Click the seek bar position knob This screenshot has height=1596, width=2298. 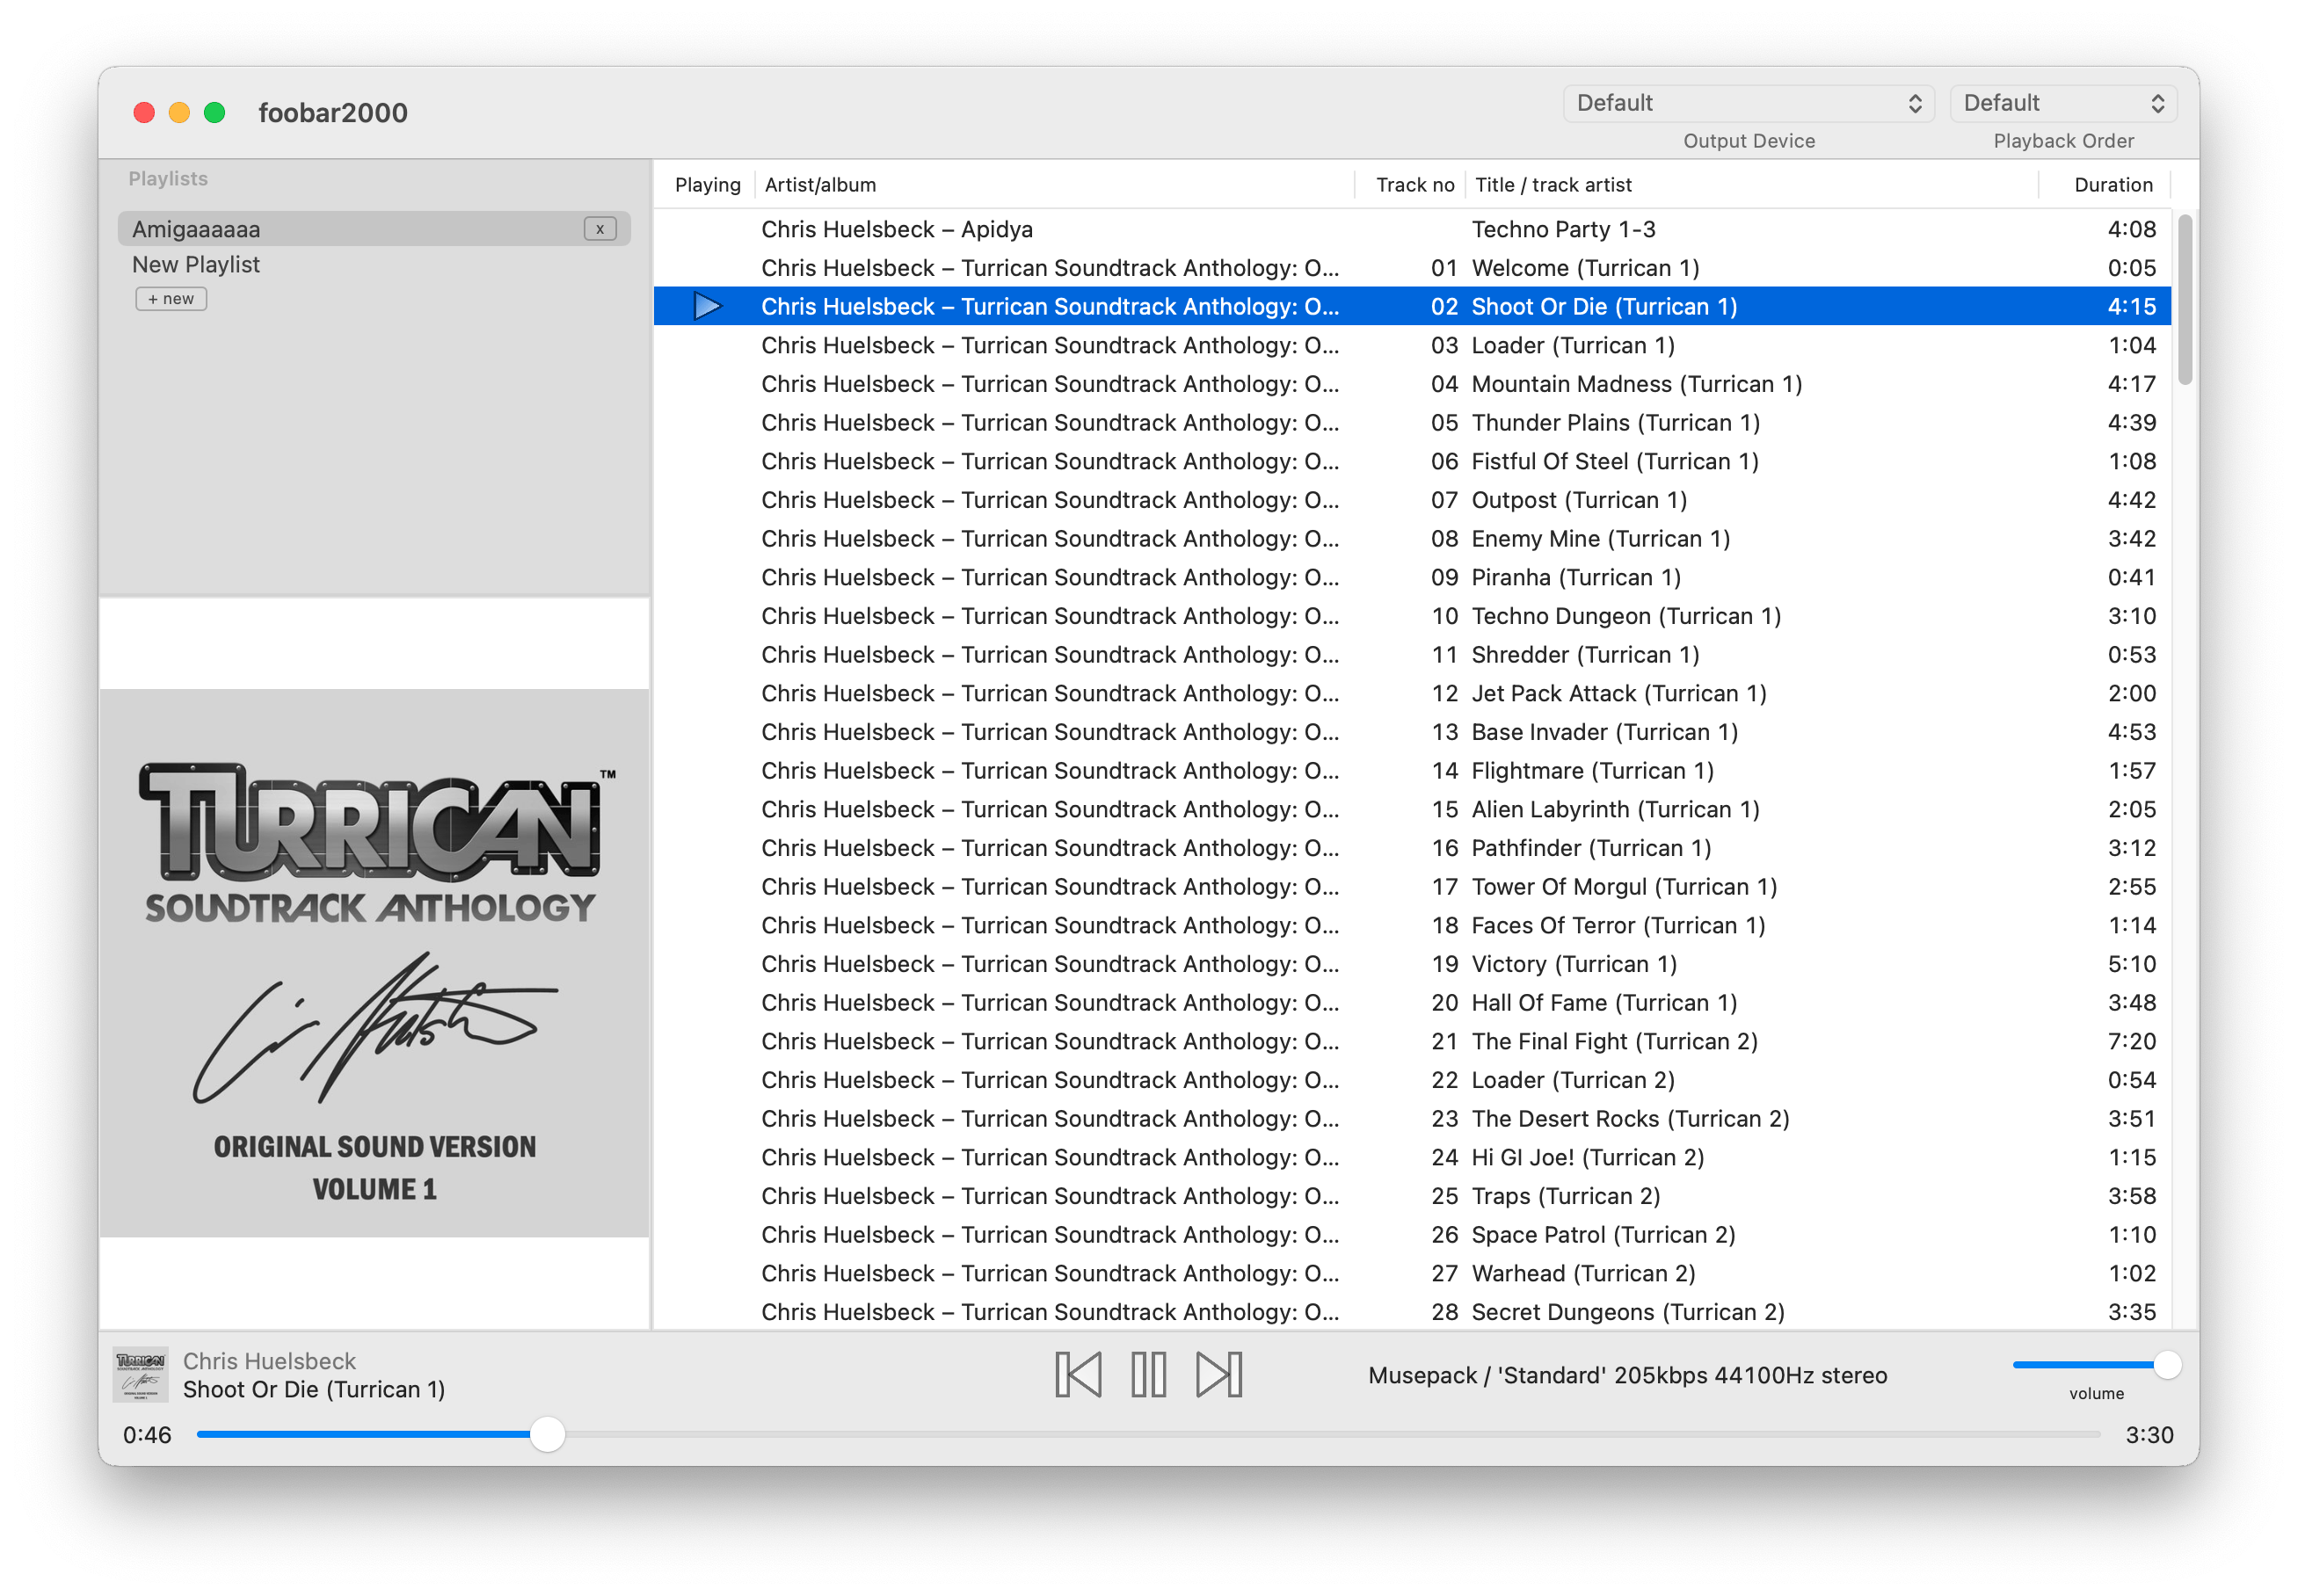547,1434
